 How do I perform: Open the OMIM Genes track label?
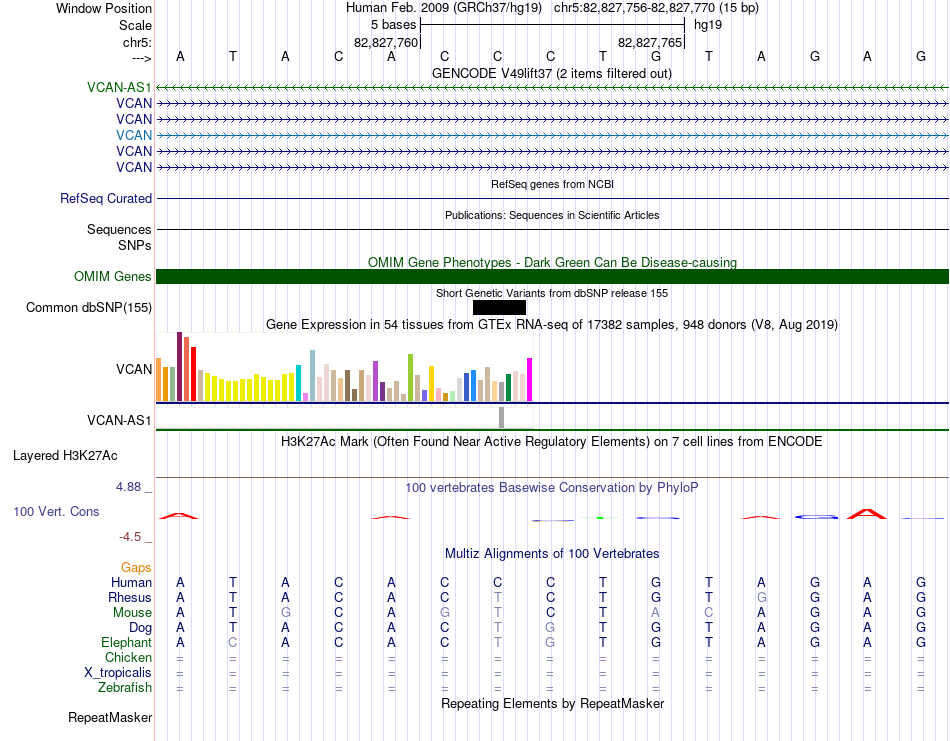click(113, 276)
